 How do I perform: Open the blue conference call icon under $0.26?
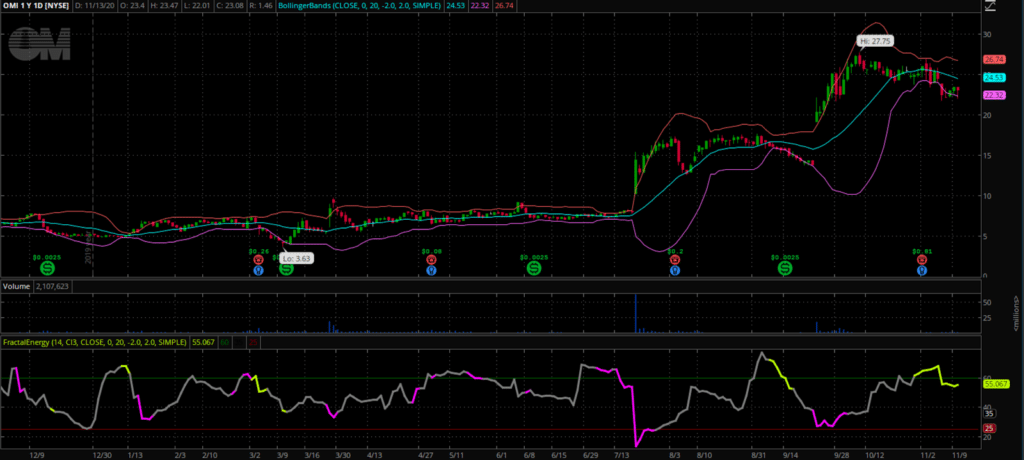coord(259,270)
